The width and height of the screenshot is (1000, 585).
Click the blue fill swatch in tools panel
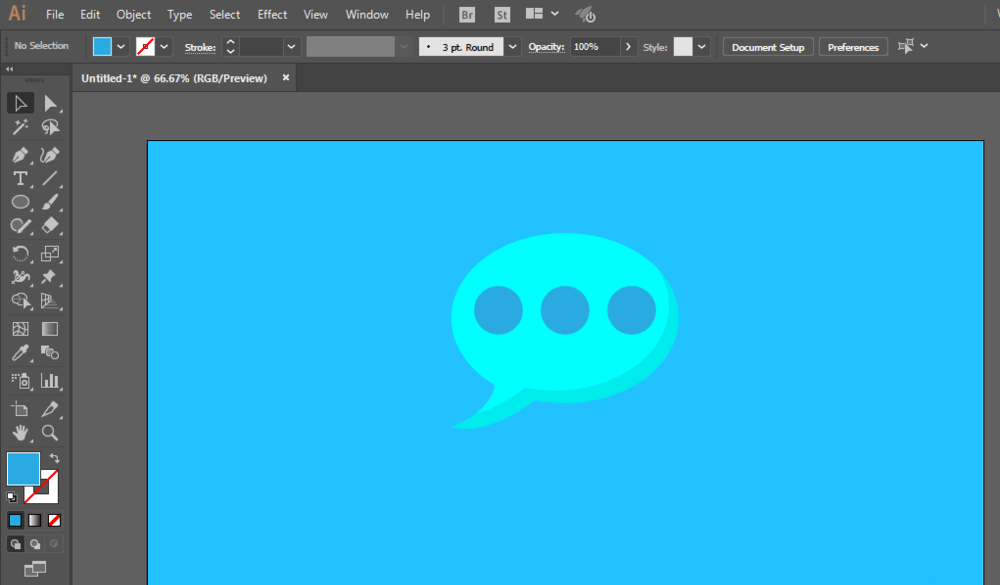pos(24,469)
